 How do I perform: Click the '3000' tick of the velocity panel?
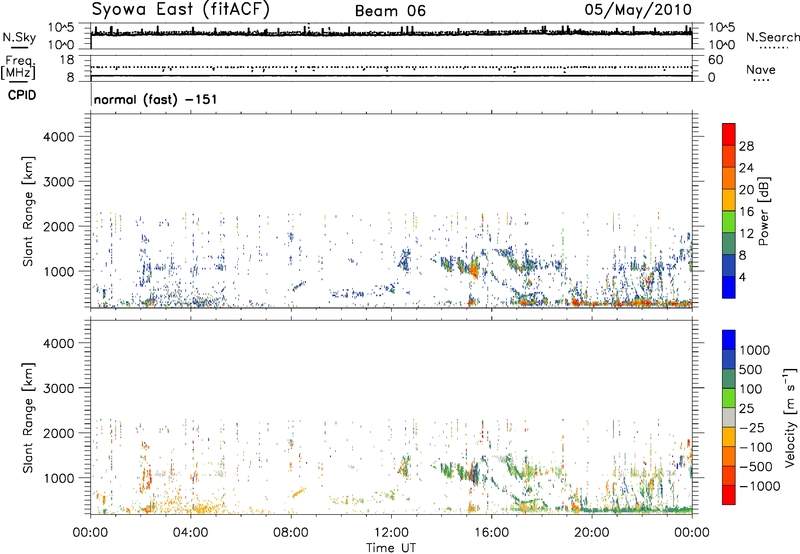(x=59, y=388)
